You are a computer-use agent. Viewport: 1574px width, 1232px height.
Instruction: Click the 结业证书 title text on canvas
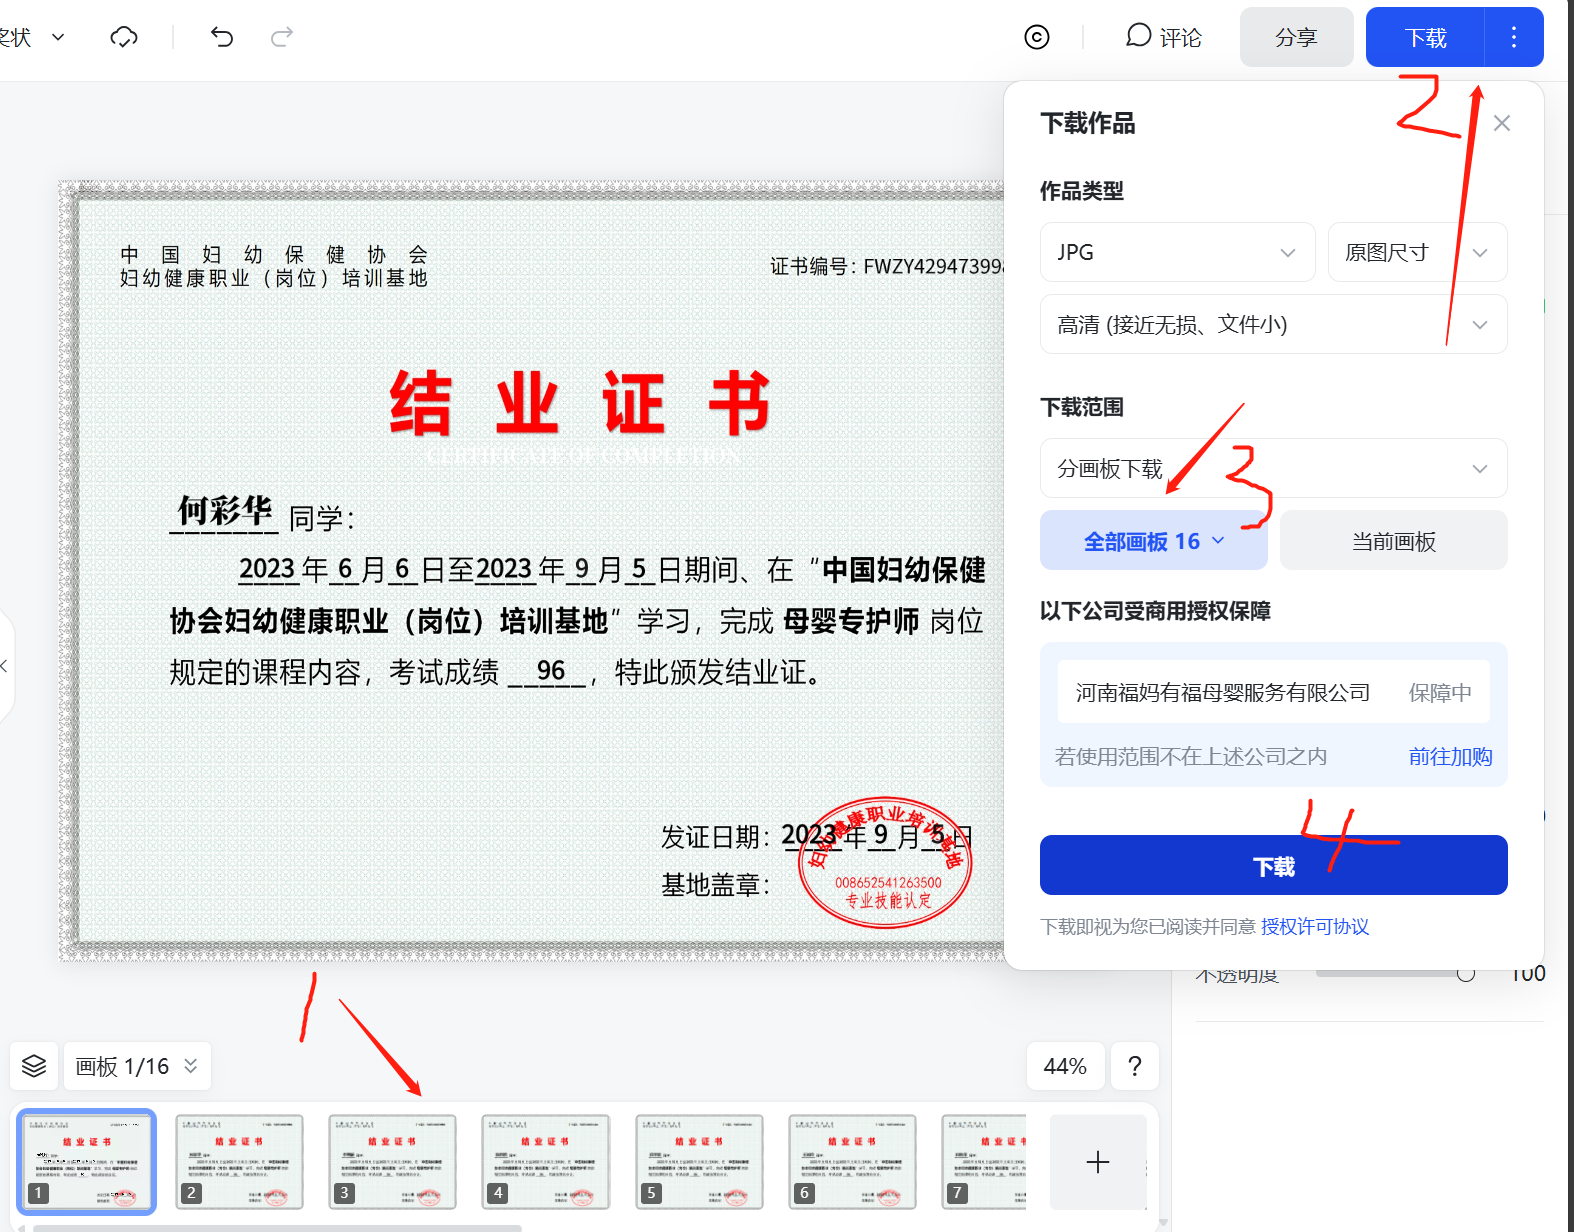tap(580, 403)
